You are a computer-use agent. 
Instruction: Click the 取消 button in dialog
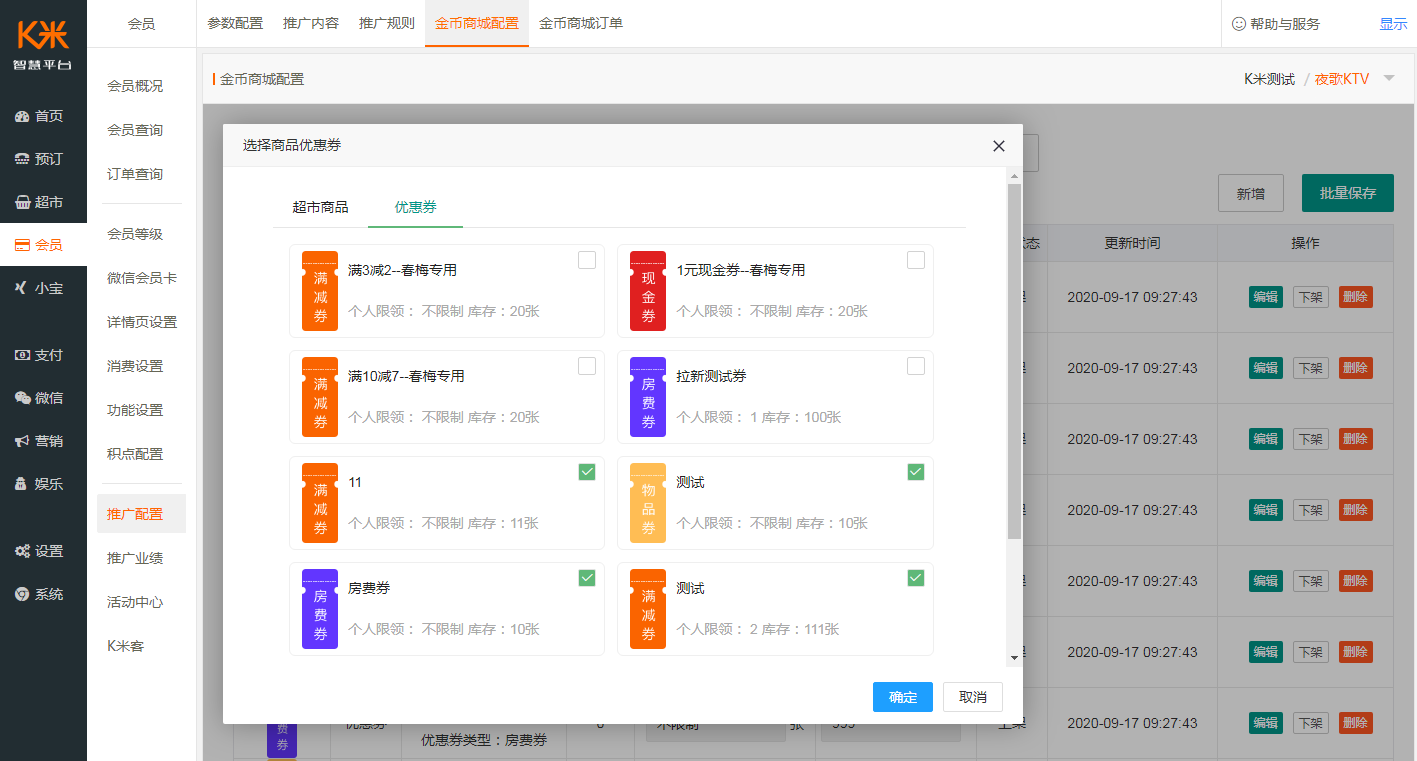tap(973, 697)
